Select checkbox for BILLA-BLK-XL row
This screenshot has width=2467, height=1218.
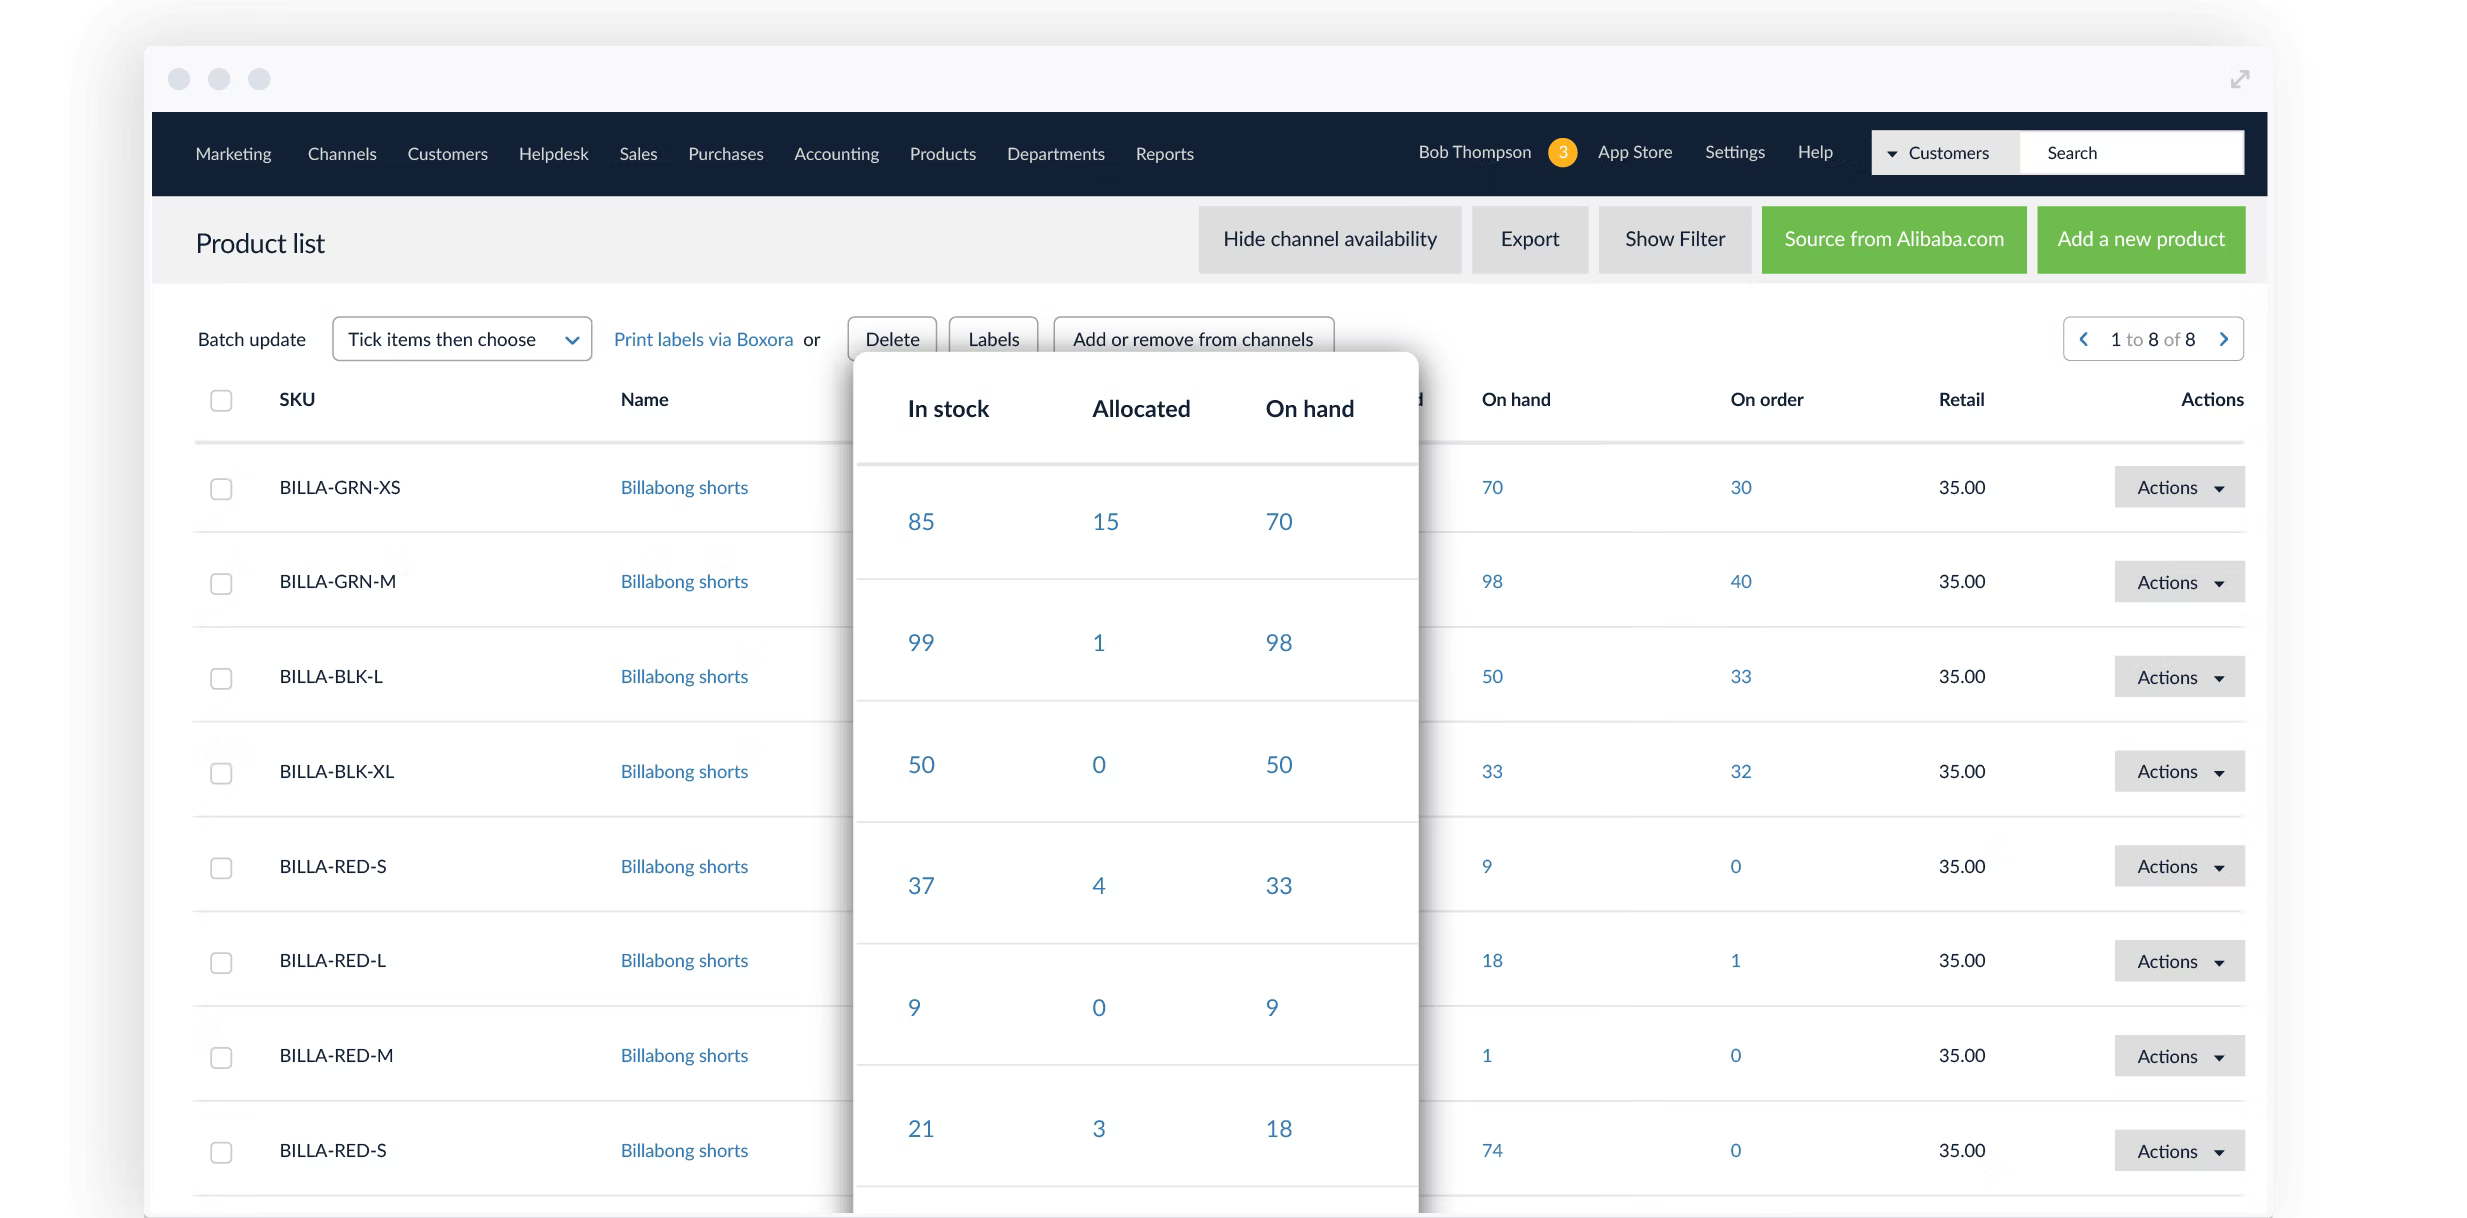click(x=221, y=773)
